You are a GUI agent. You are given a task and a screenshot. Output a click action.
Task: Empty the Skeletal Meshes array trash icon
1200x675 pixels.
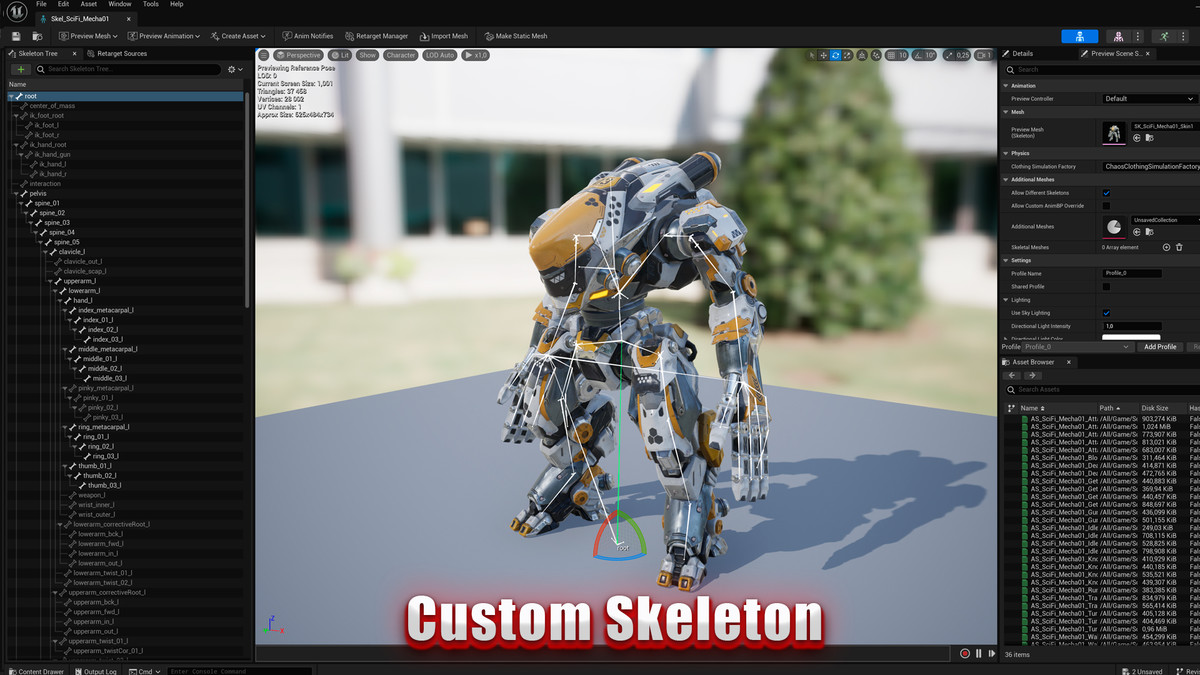tap(1179, 247)
